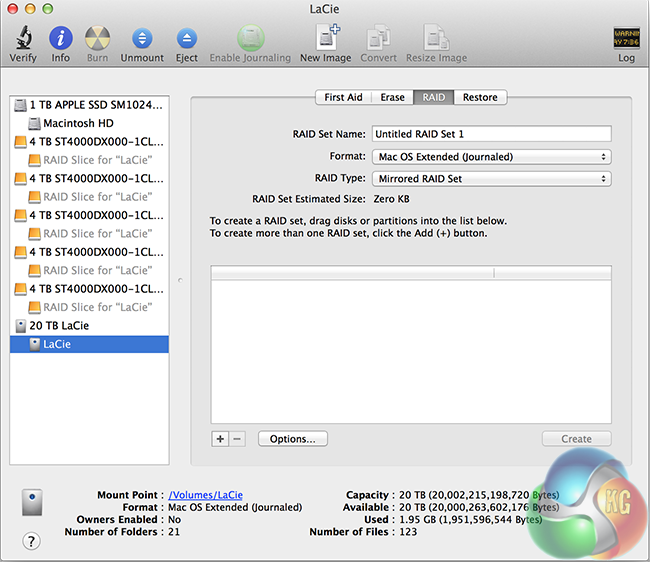Select the 20 TB LaCie disk
This screenshot has width=650, height=562.
pos(62,326)
